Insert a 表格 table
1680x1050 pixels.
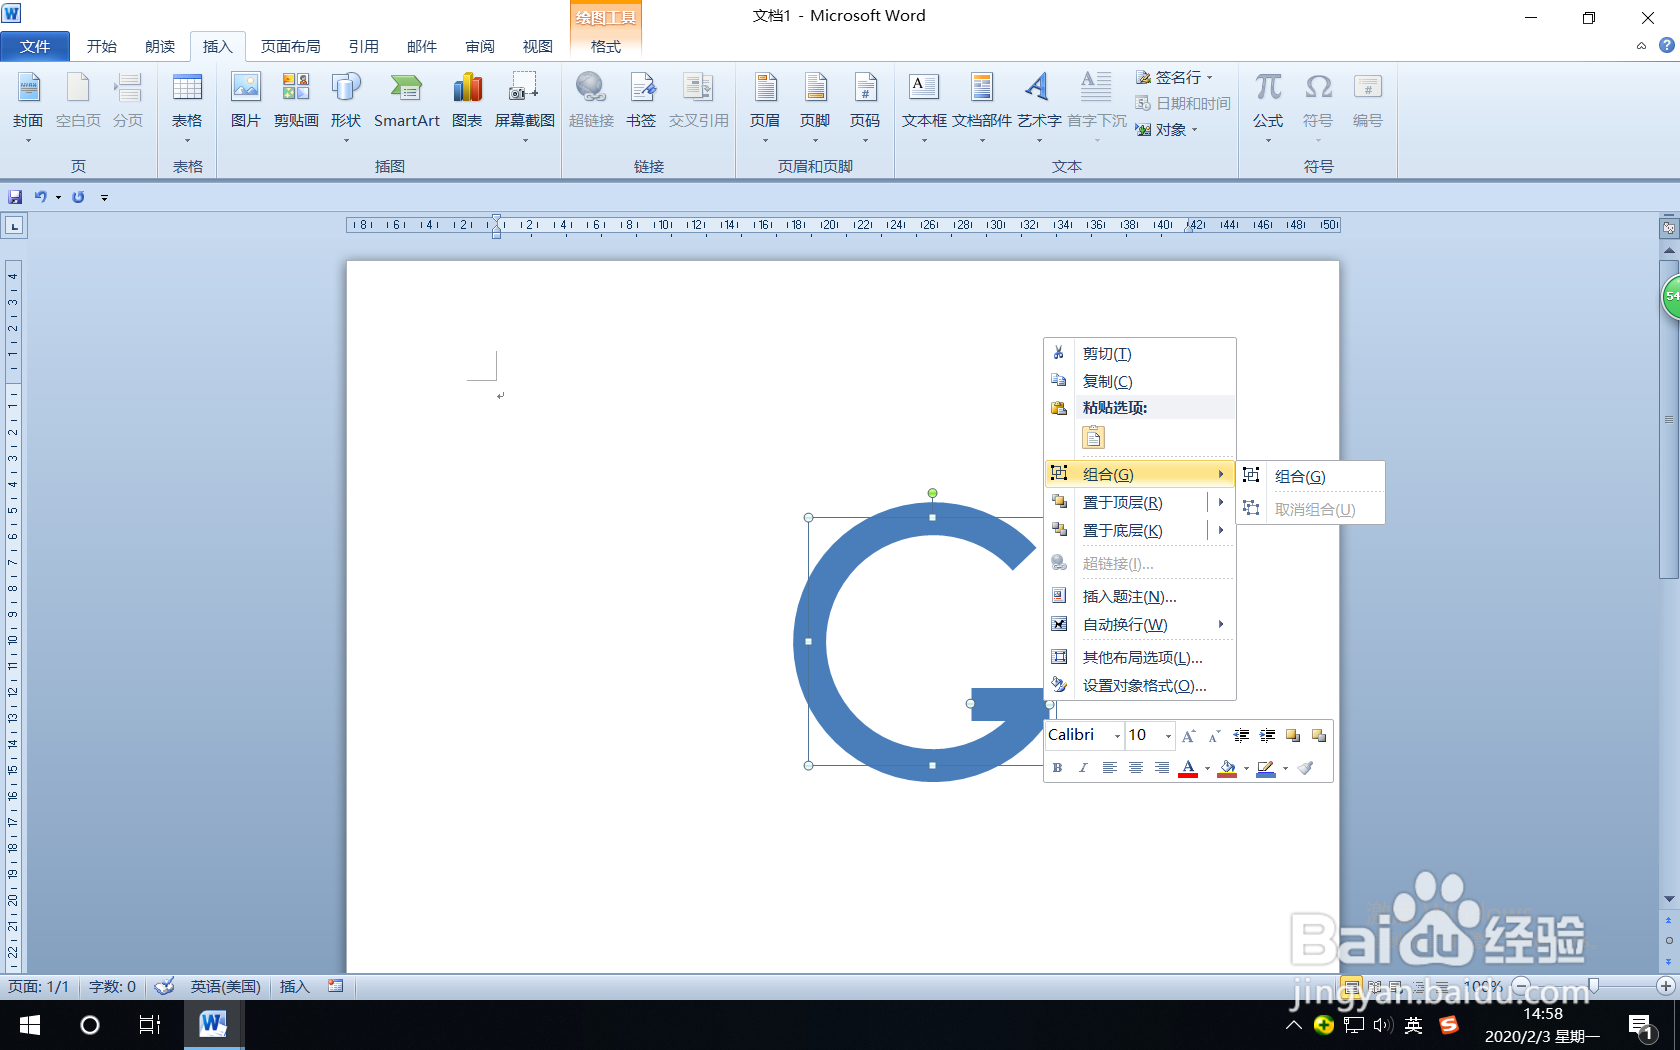(187, 100)
